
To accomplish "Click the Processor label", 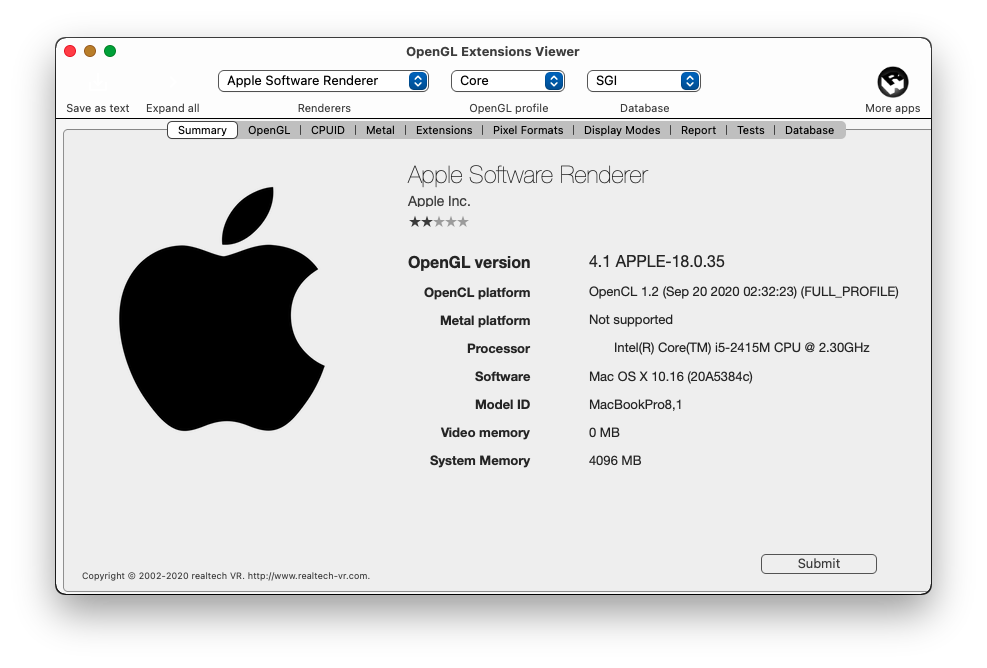I will (499, 349).
